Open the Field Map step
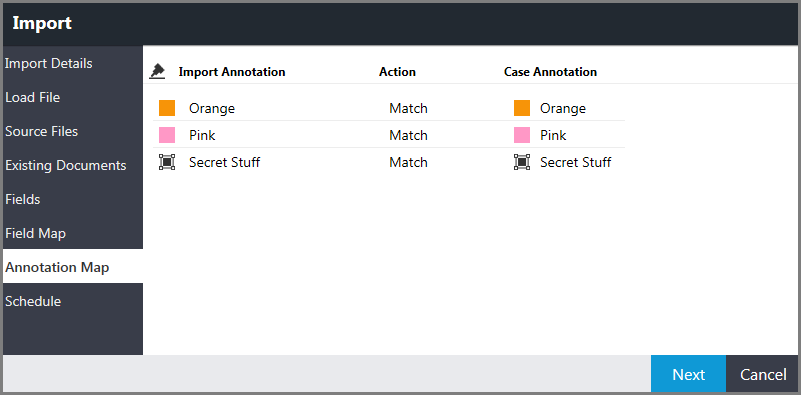The image size is (801, 395). coord(73,234)
